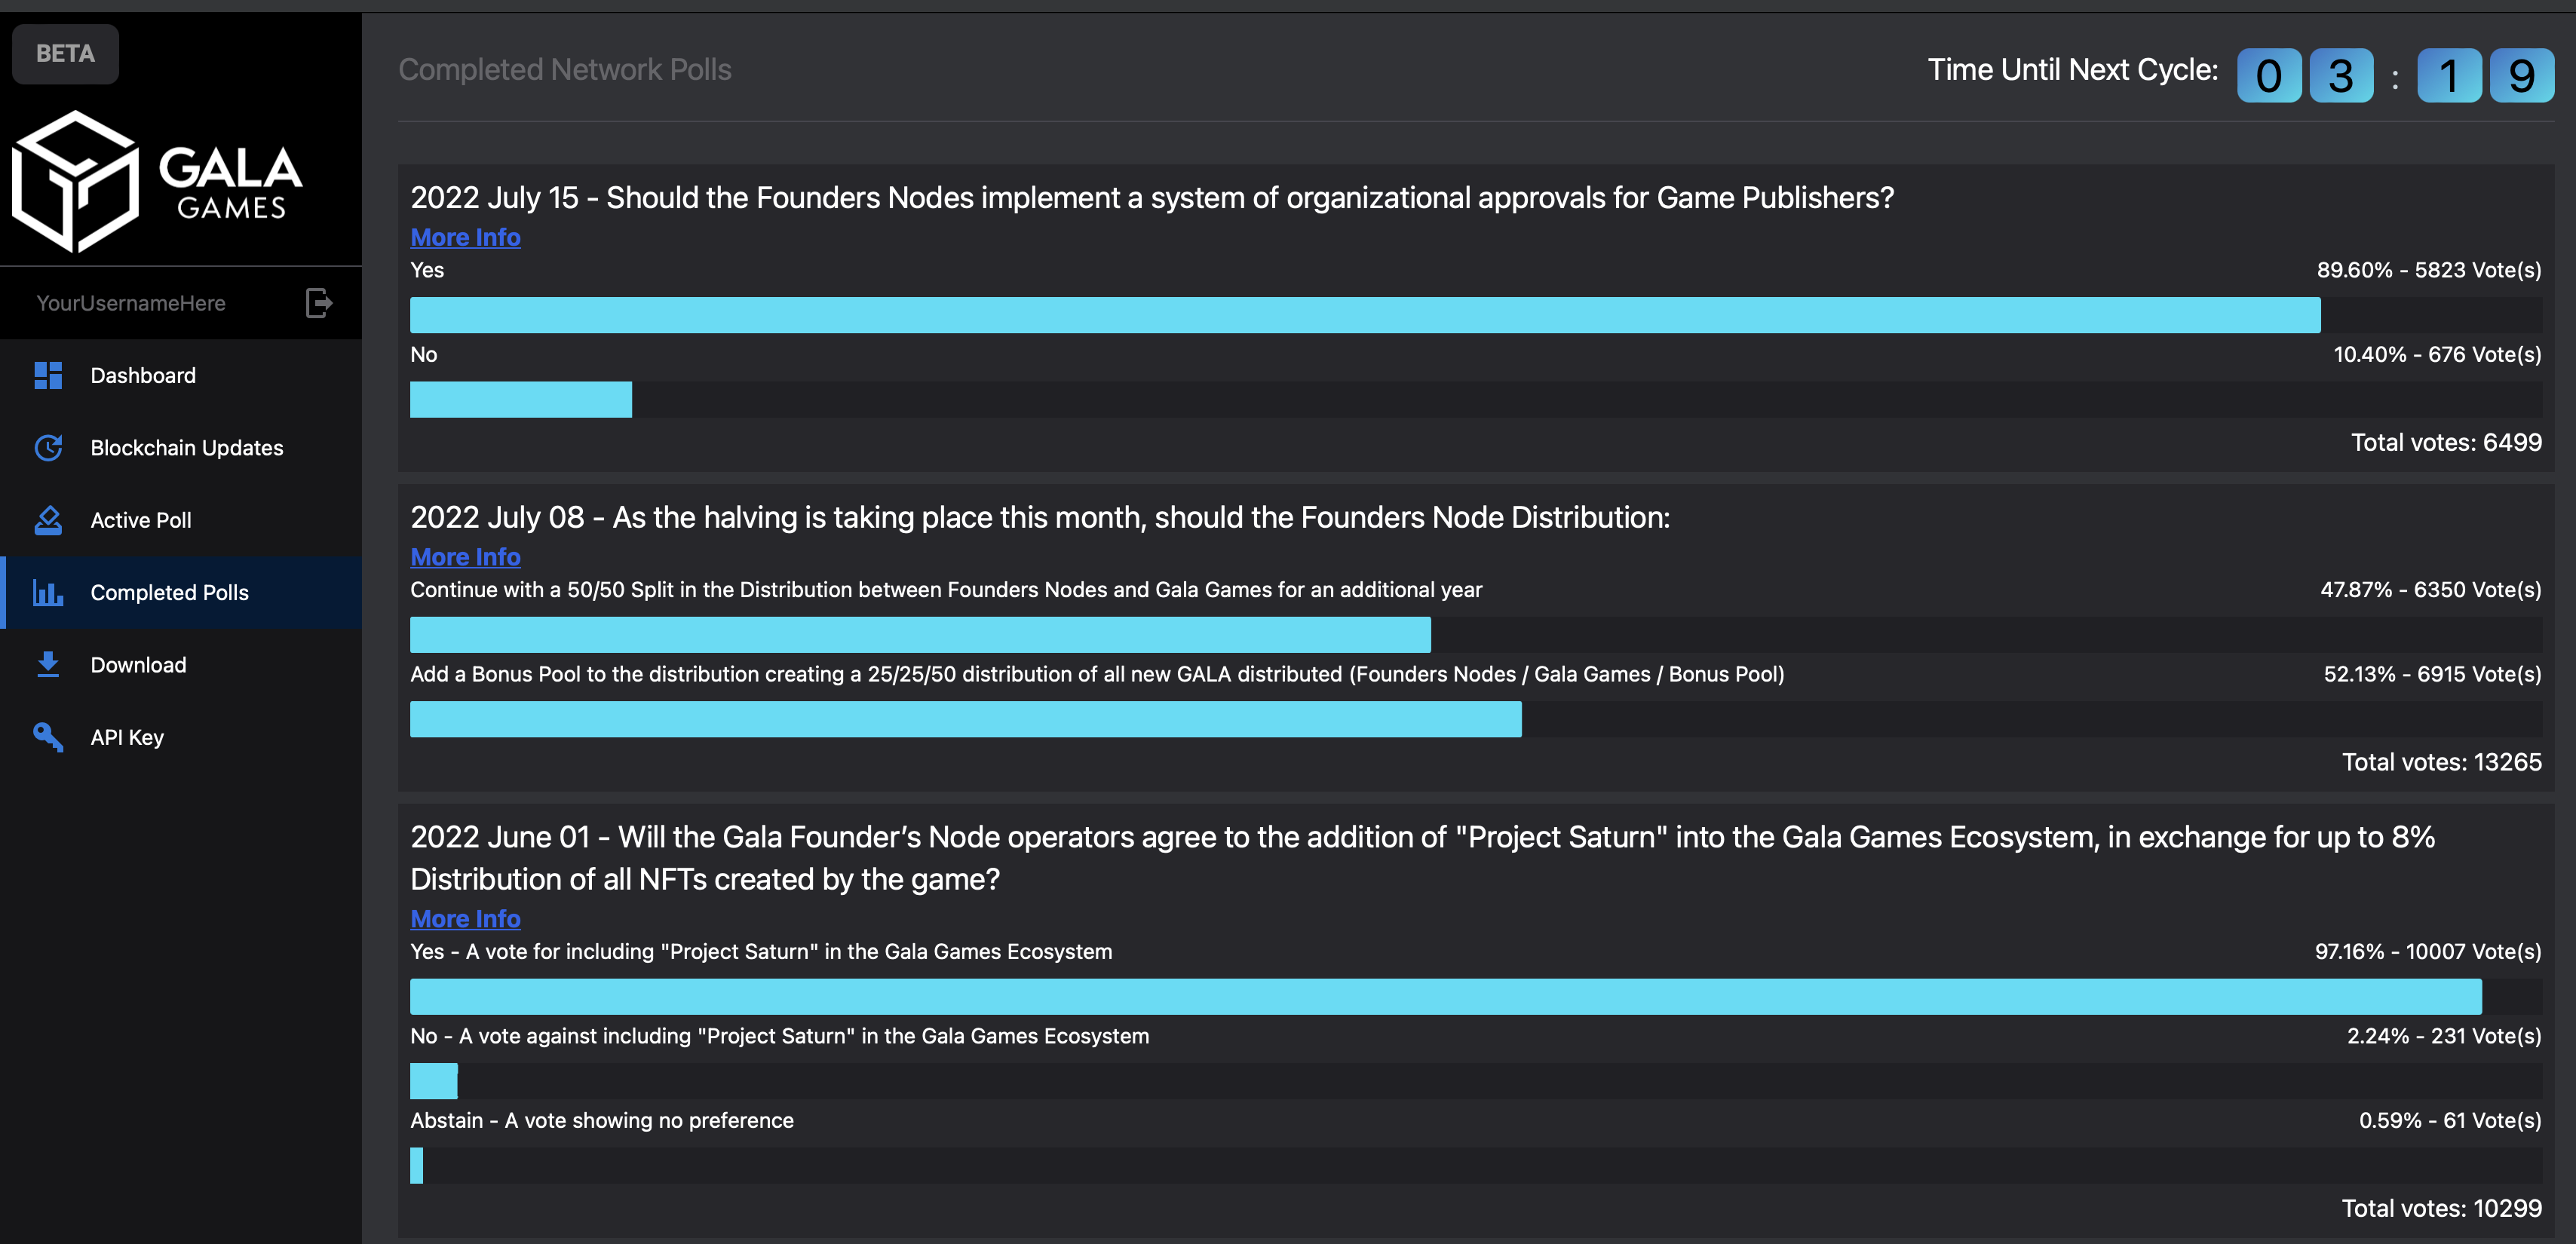Click the logout icon beside YourUsernameHere
Screen dimensions: 2576x1244
tap(318, 303)
